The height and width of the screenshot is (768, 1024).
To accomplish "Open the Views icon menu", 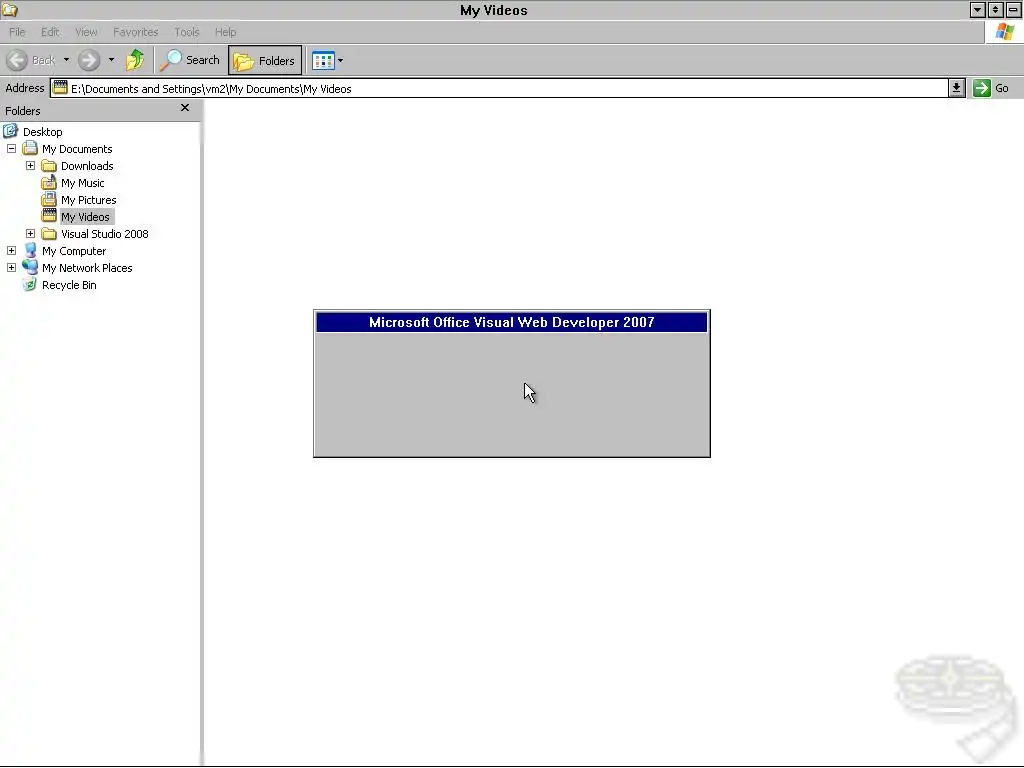I will pyautogui.click(x=323, y=61).
